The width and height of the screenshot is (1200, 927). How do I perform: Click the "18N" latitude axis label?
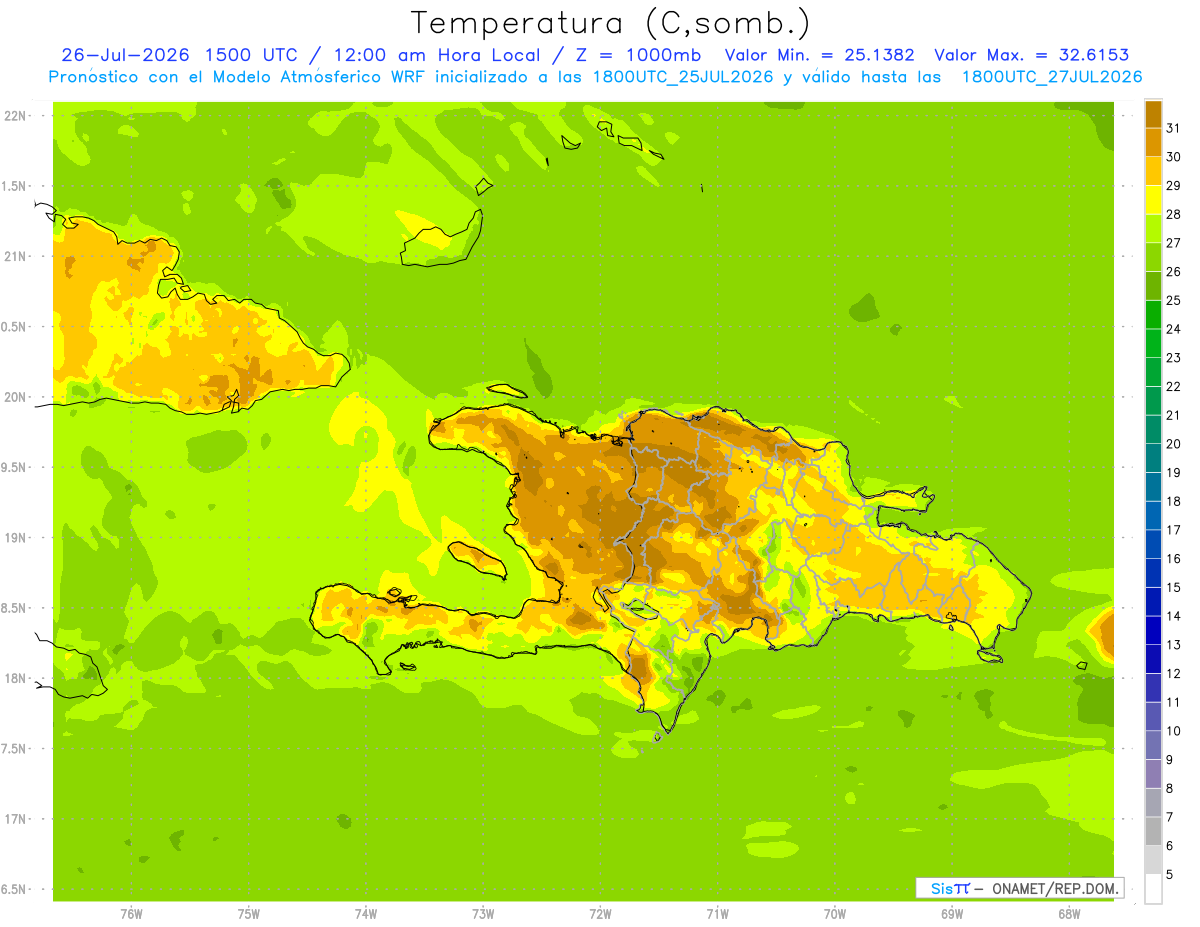point(14,678)
